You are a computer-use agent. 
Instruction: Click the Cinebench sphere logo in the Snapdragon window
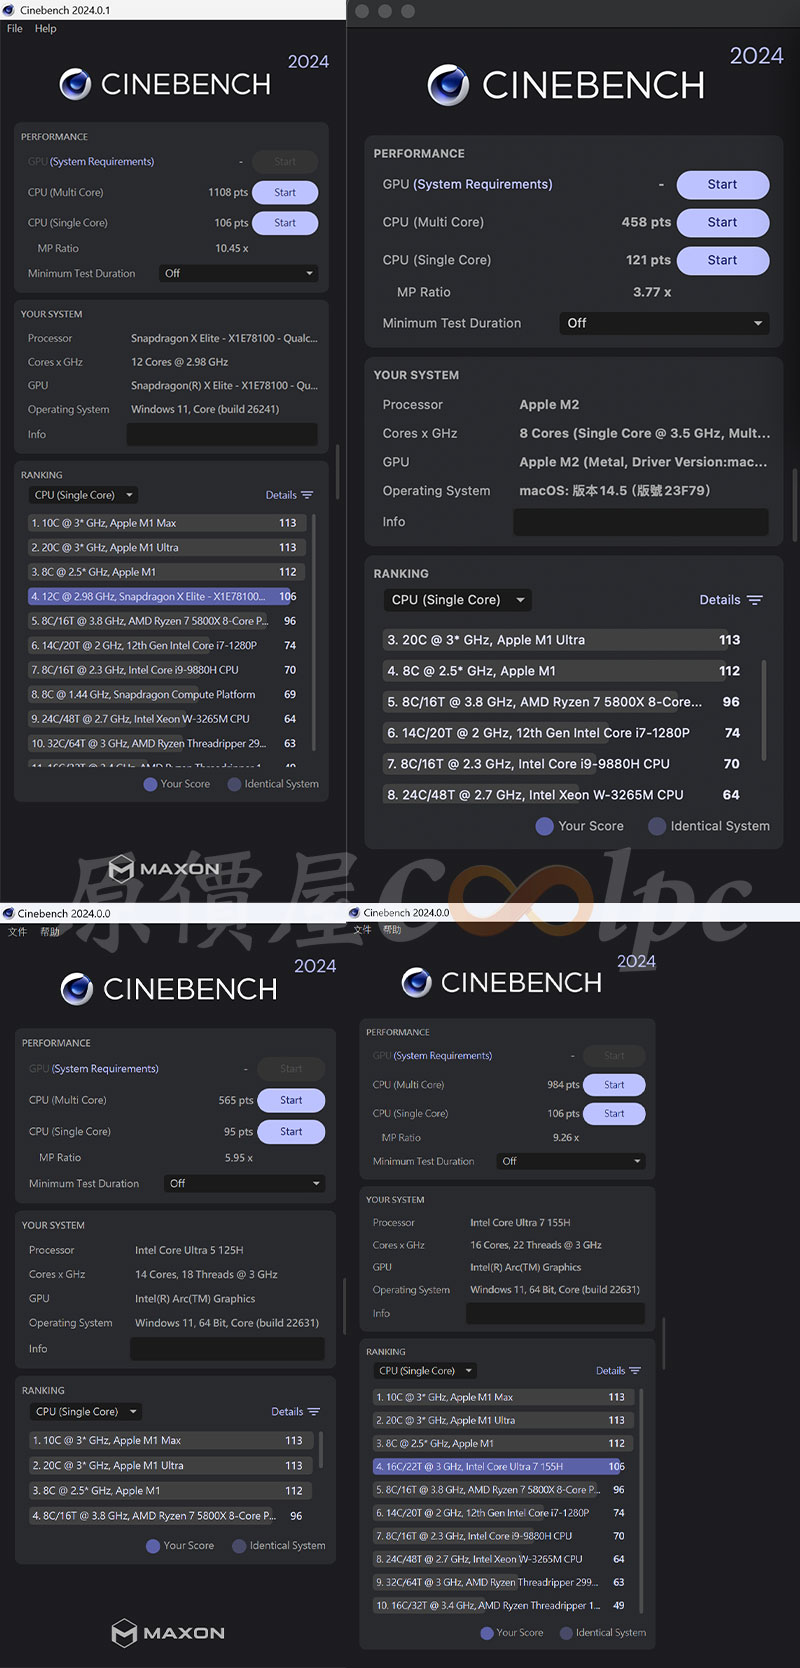[75, 84]
